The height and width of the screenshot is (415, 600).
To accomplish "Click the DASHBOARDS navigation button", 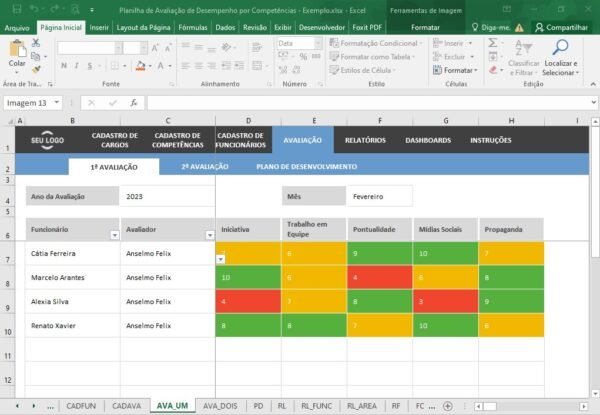I will point(428,140).
